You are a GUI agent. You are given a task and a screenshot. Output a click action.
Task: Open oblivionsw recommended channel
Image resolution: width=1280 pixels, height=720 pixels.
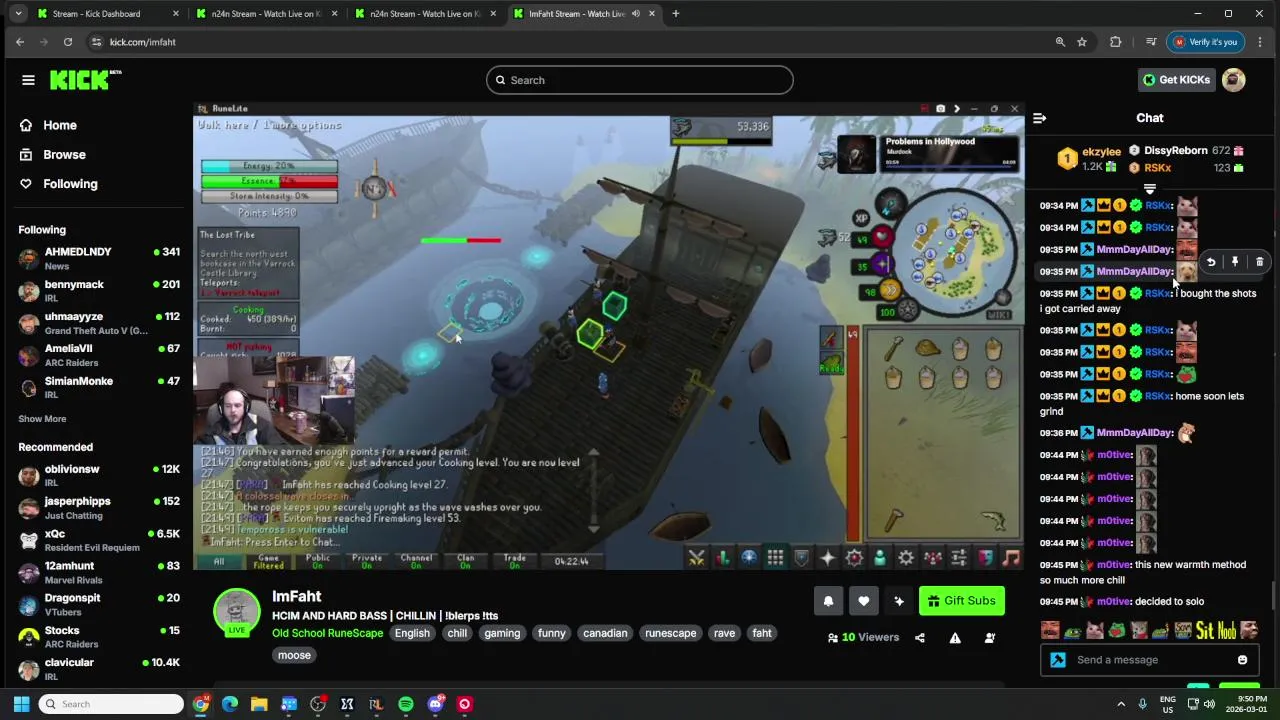[98, 475]
